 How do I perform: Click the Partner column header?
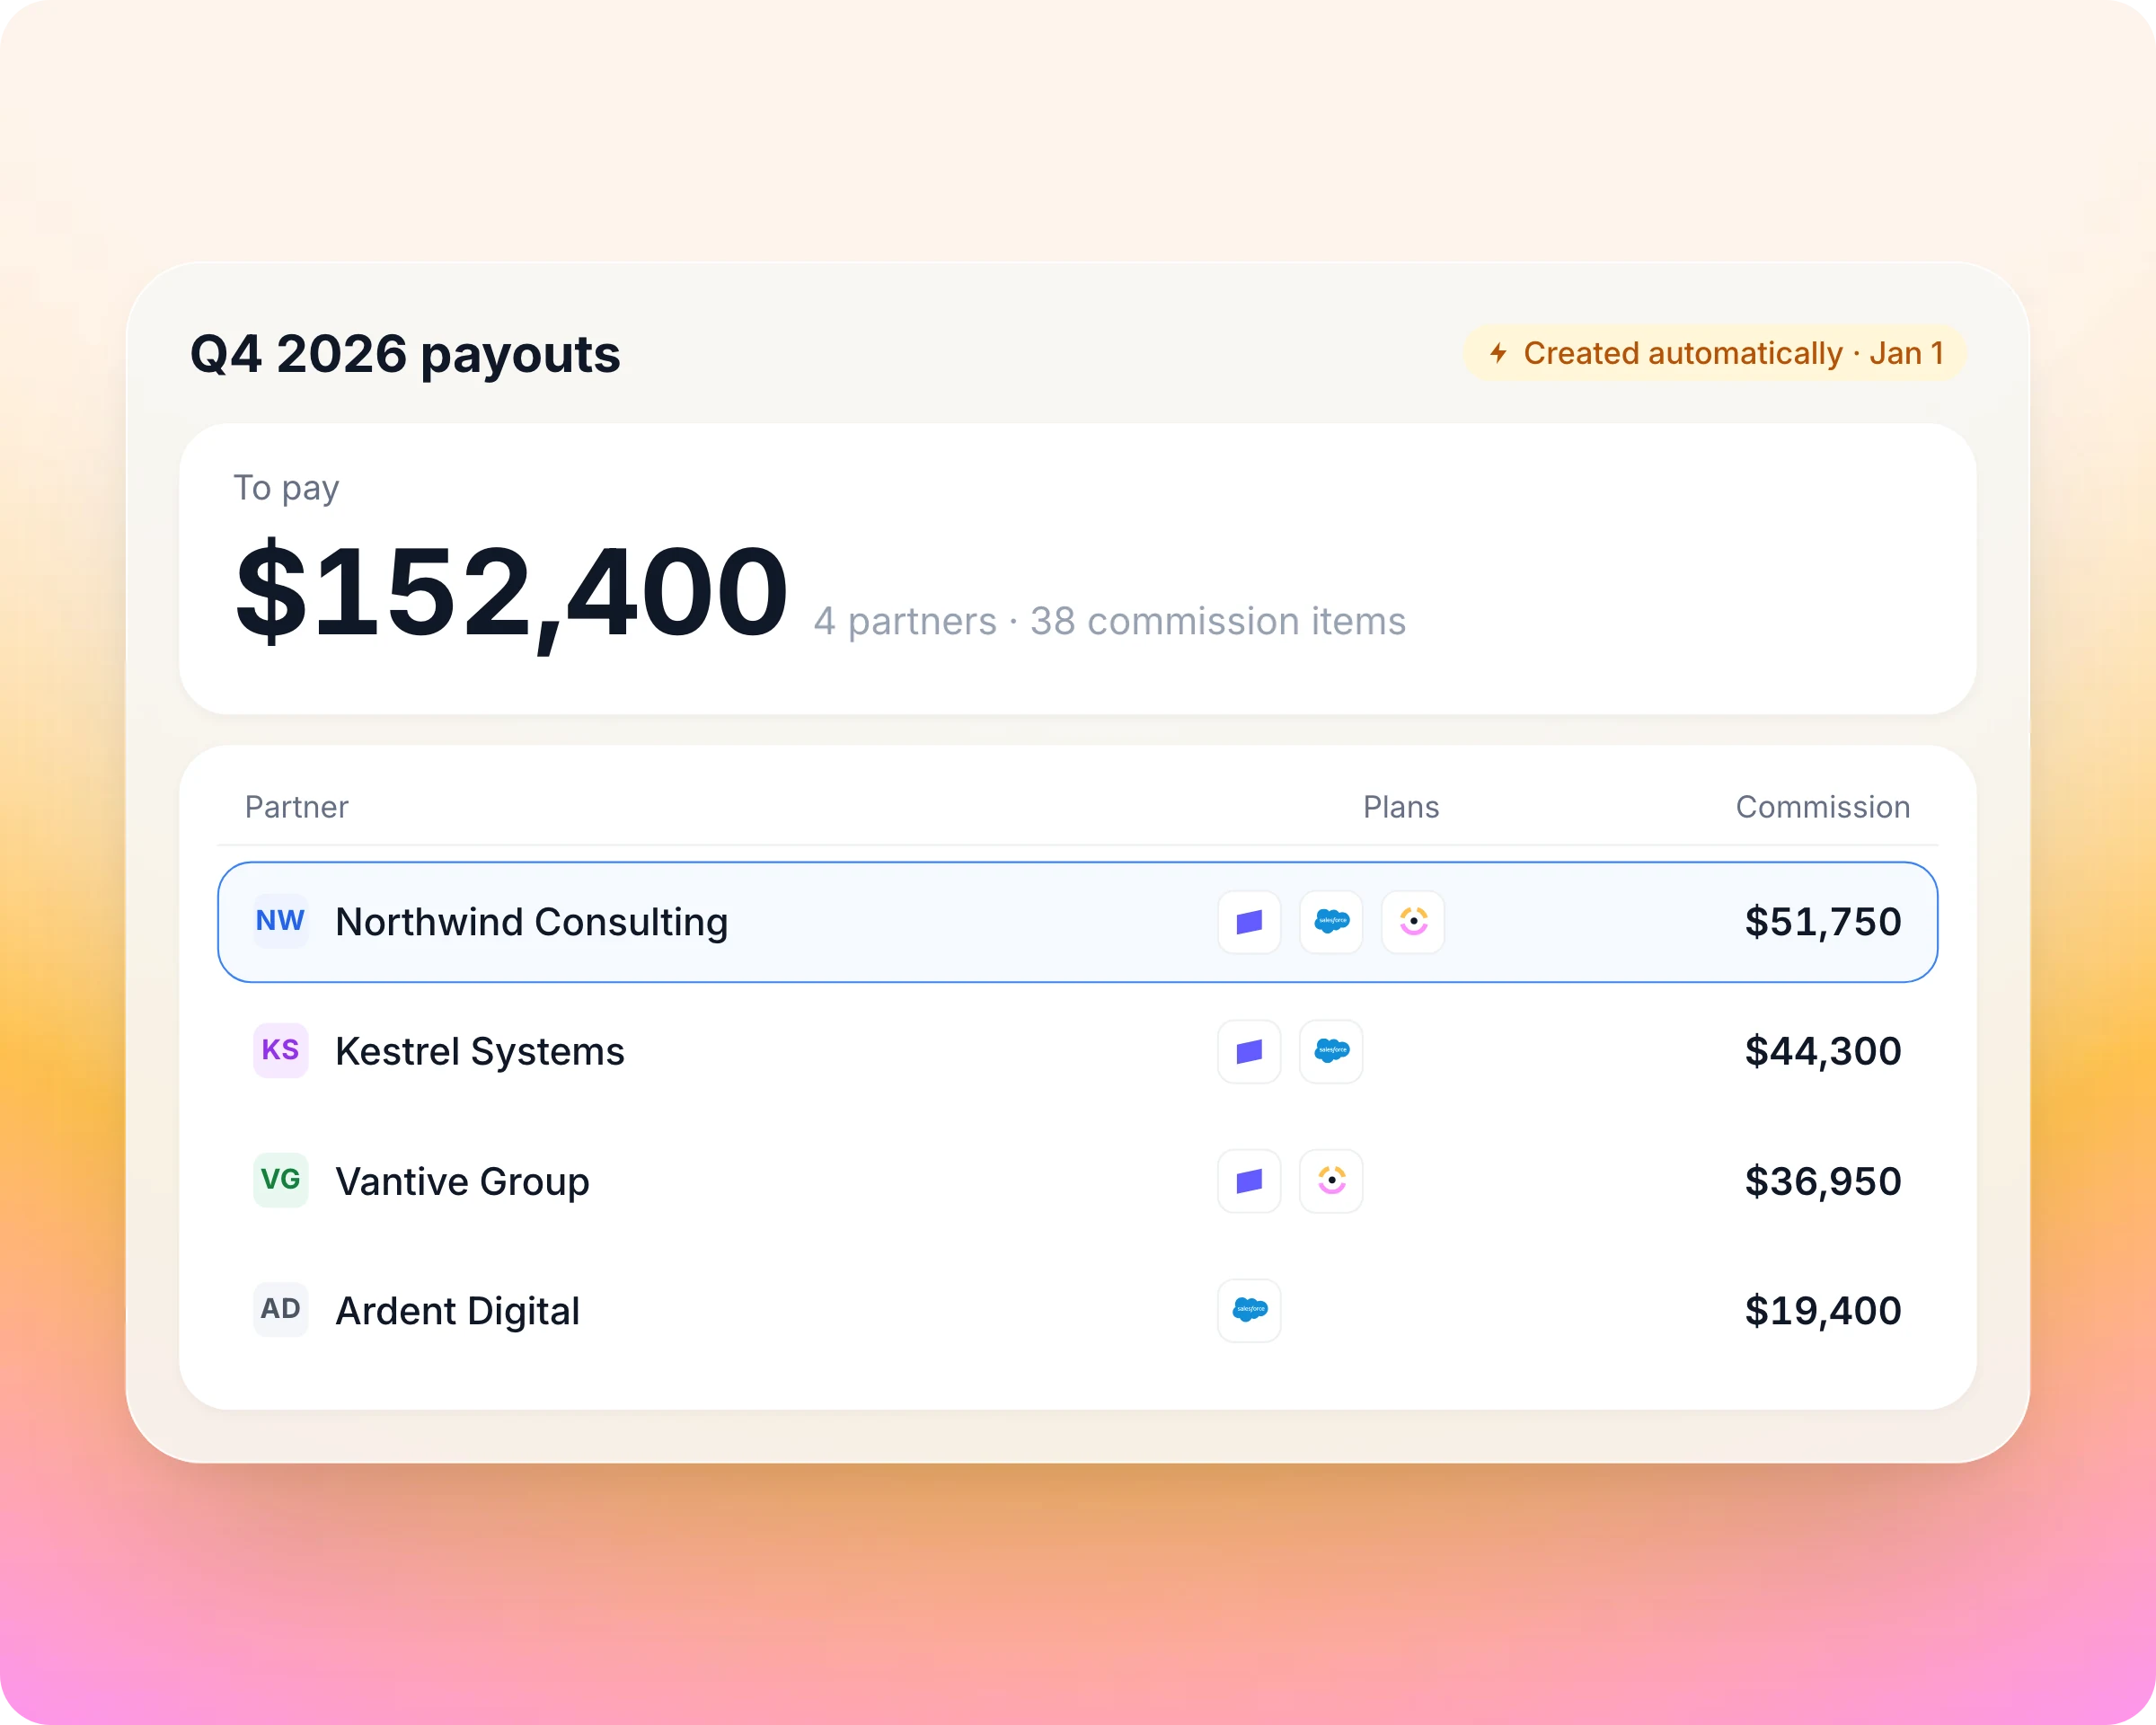tap(297, 807)
